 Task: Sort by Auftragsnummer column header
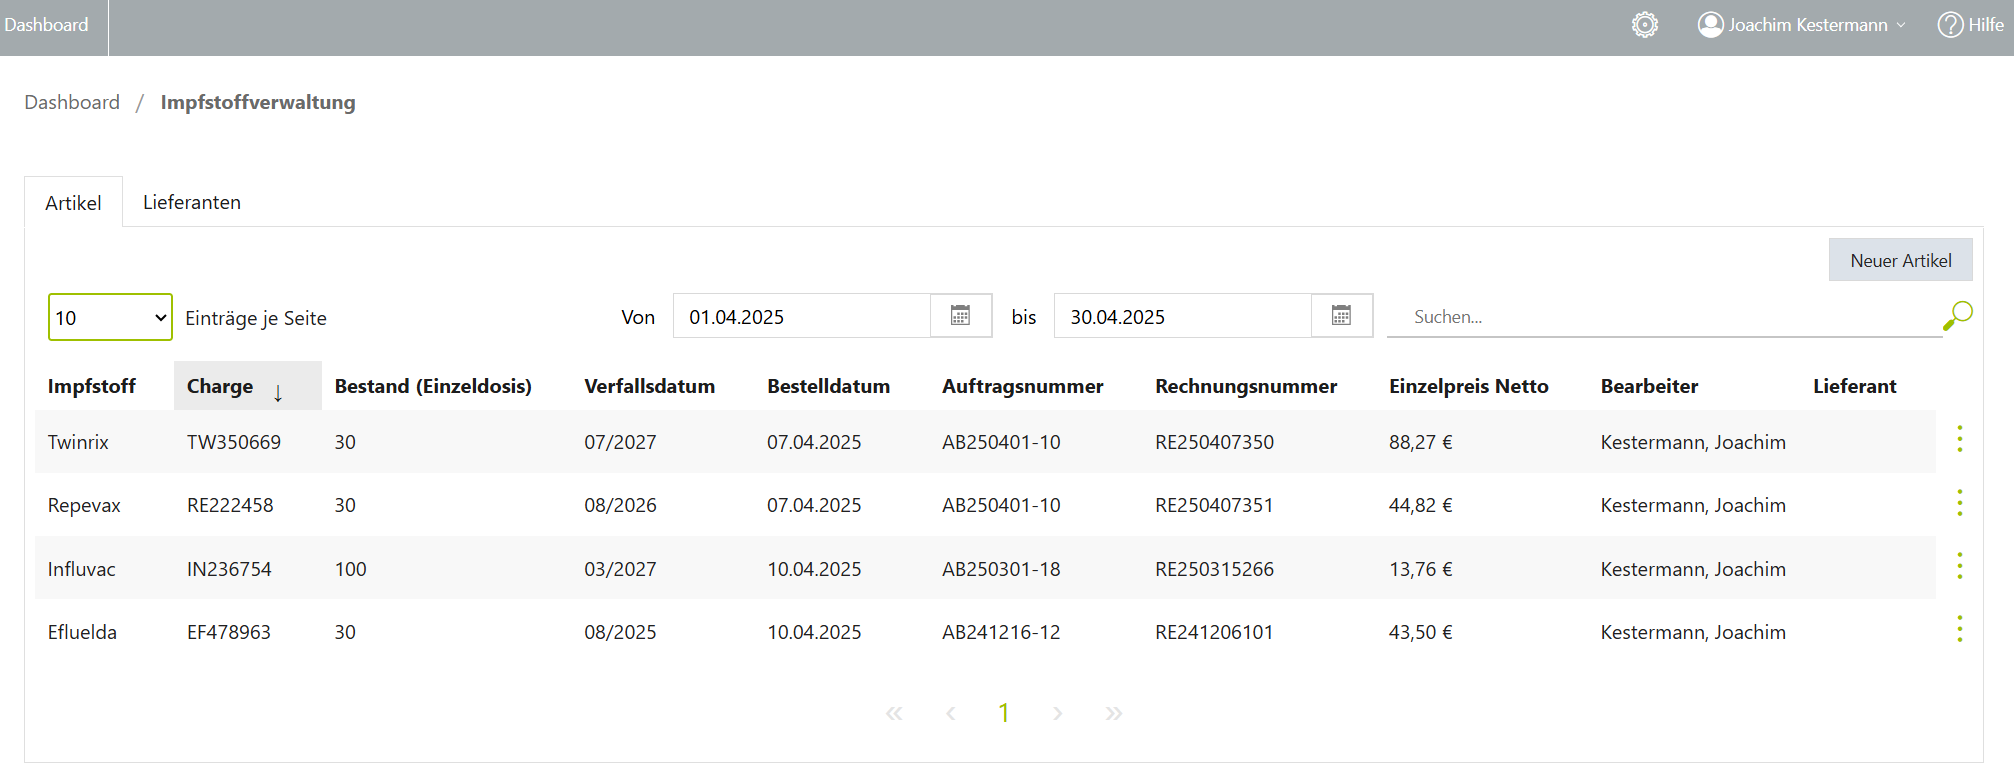[1023, 386]
